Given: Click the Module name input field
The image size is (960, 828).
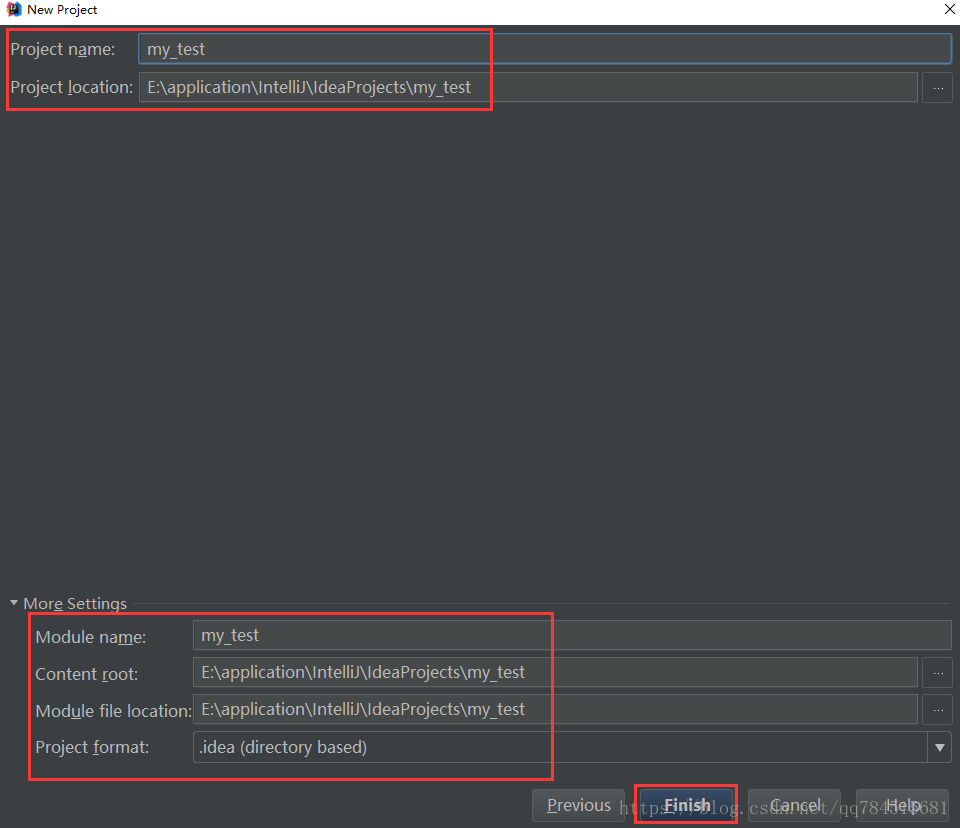Looking at the screenshot, I should [572, 635].
